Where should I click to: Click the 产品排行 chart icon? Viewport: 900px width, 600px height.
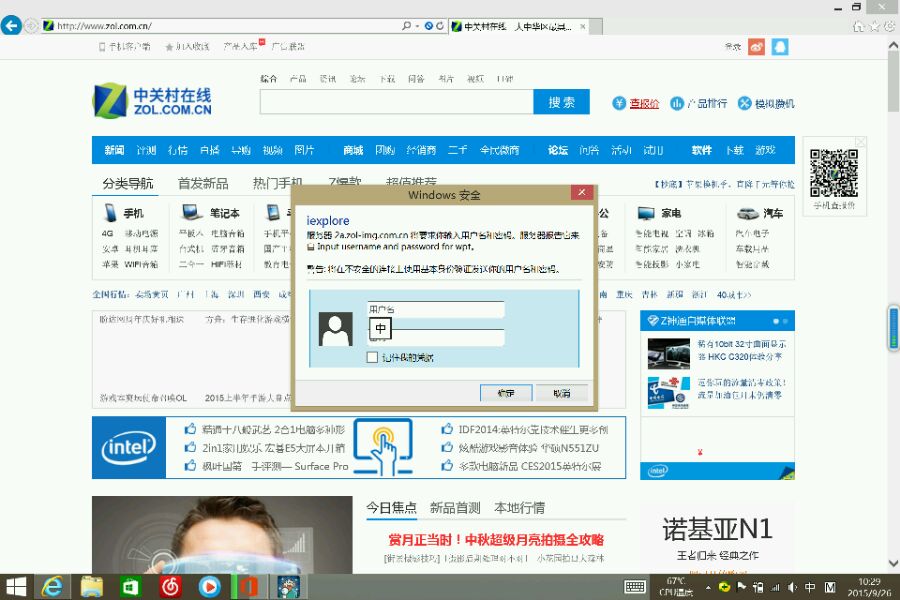(677, 103)
